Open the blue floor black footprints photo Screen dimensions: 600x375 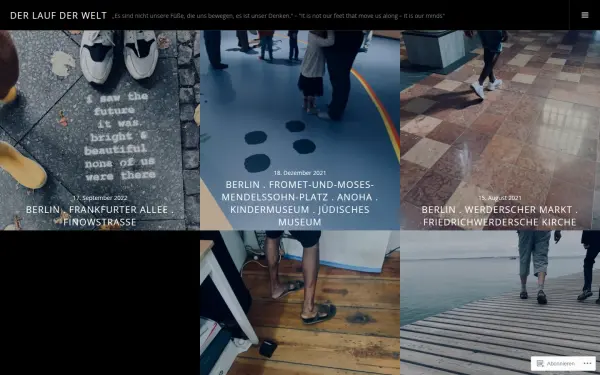300,103
